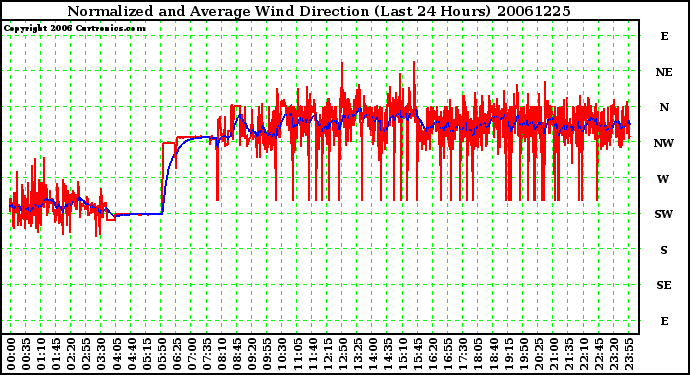Select the 'N' direction axis label

point(664,107)
